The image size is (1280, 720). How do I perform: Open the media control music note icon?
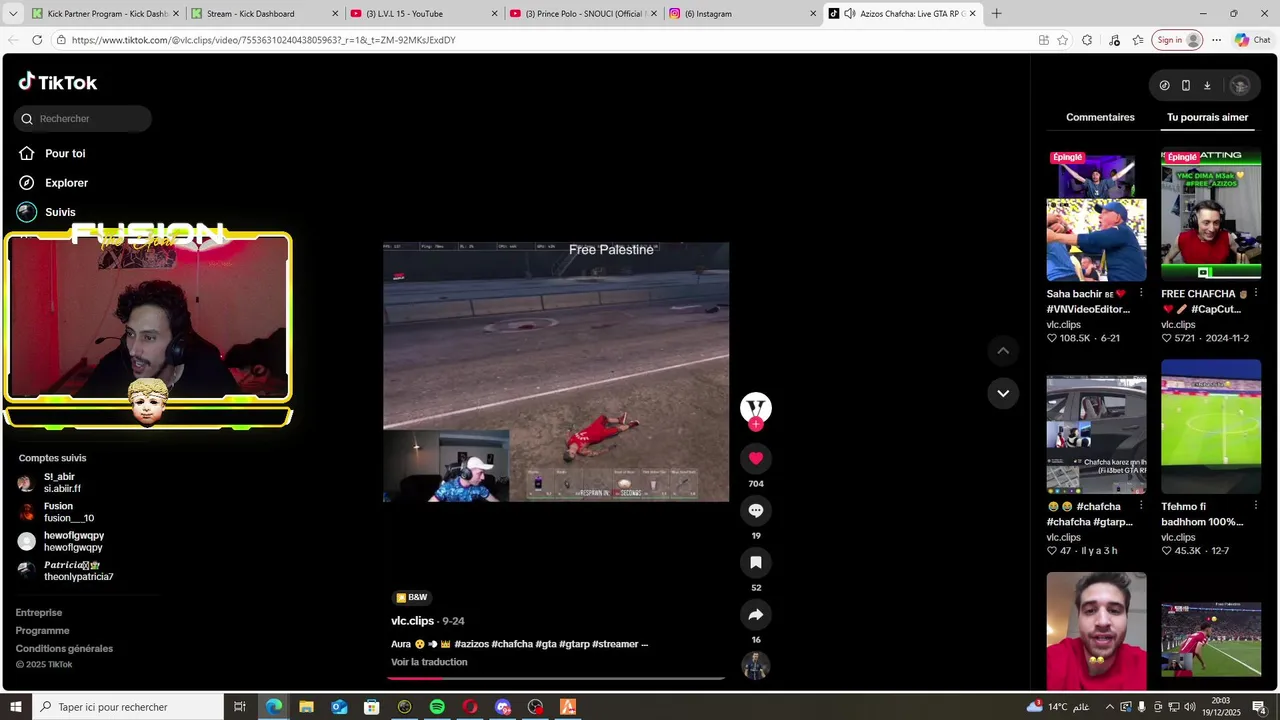click(x=1114, y=40)
